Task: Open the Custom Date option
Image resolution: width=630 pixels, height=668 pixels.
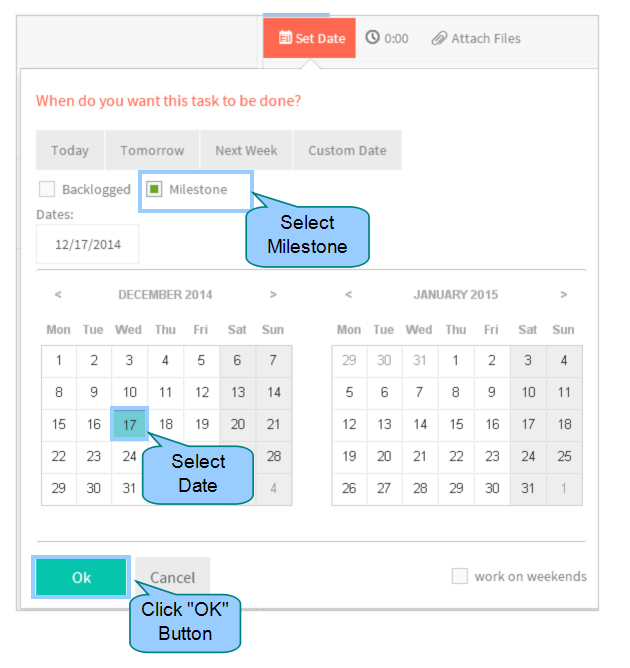Action: (347, 150)
